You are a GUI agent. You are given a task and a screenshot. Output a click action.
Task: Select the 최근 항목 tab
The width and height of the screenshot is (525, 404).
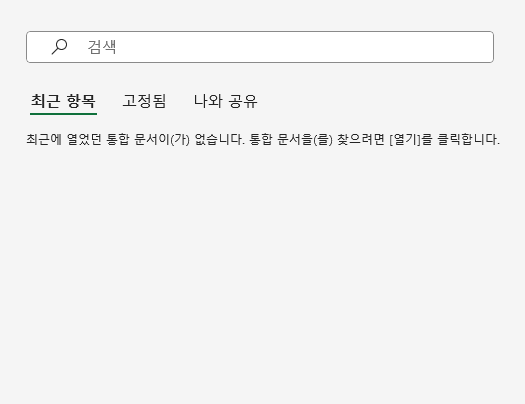pos(63,101)
